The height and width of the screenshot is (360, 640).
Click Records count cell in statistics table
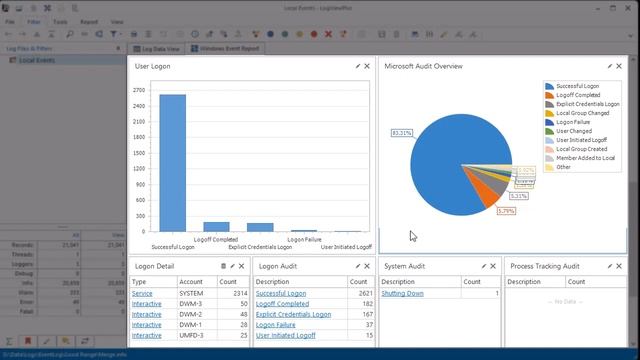click(60, 244)
